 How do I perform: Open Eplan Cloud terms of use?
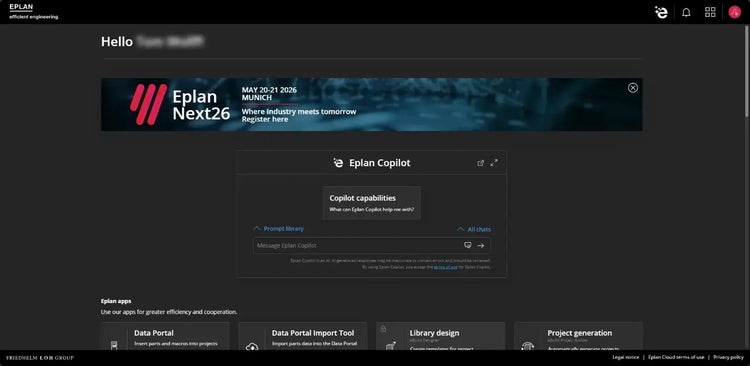coord(676,357)
